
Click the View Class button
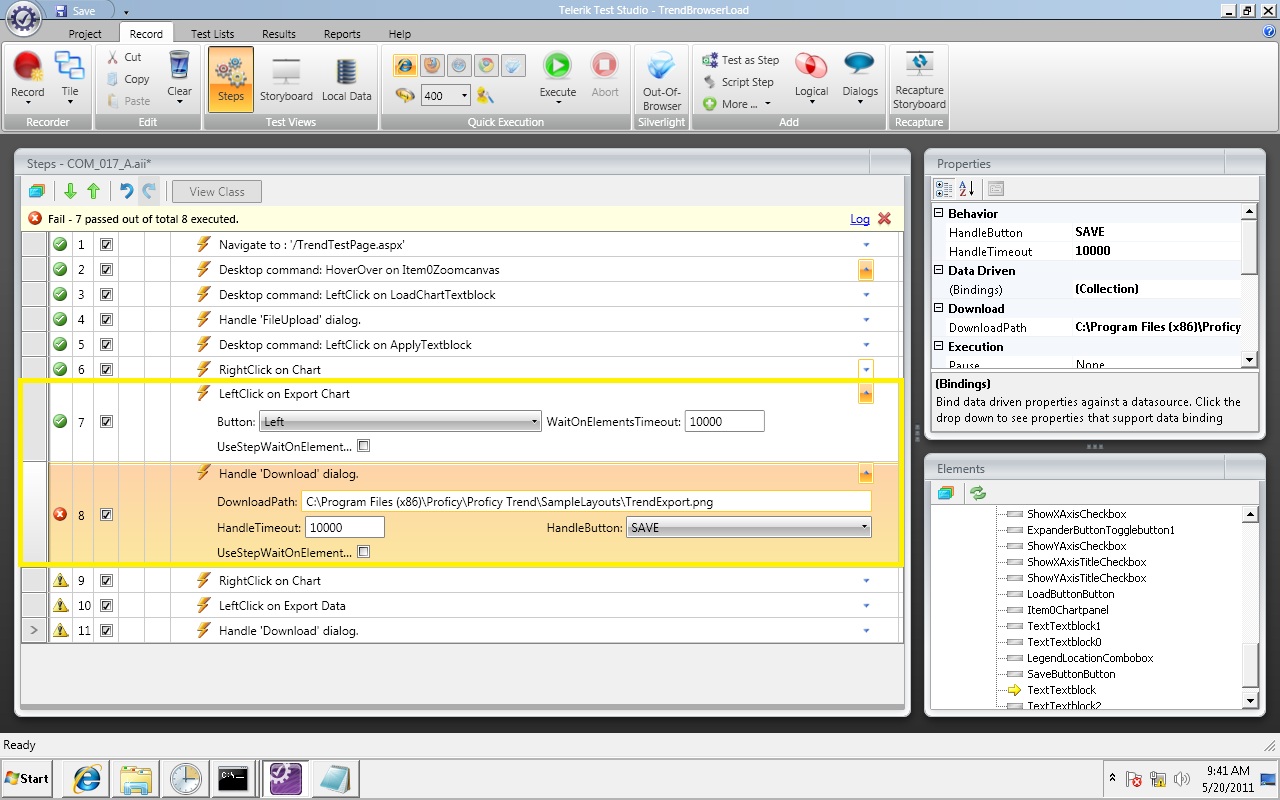(x=217, y=191)
